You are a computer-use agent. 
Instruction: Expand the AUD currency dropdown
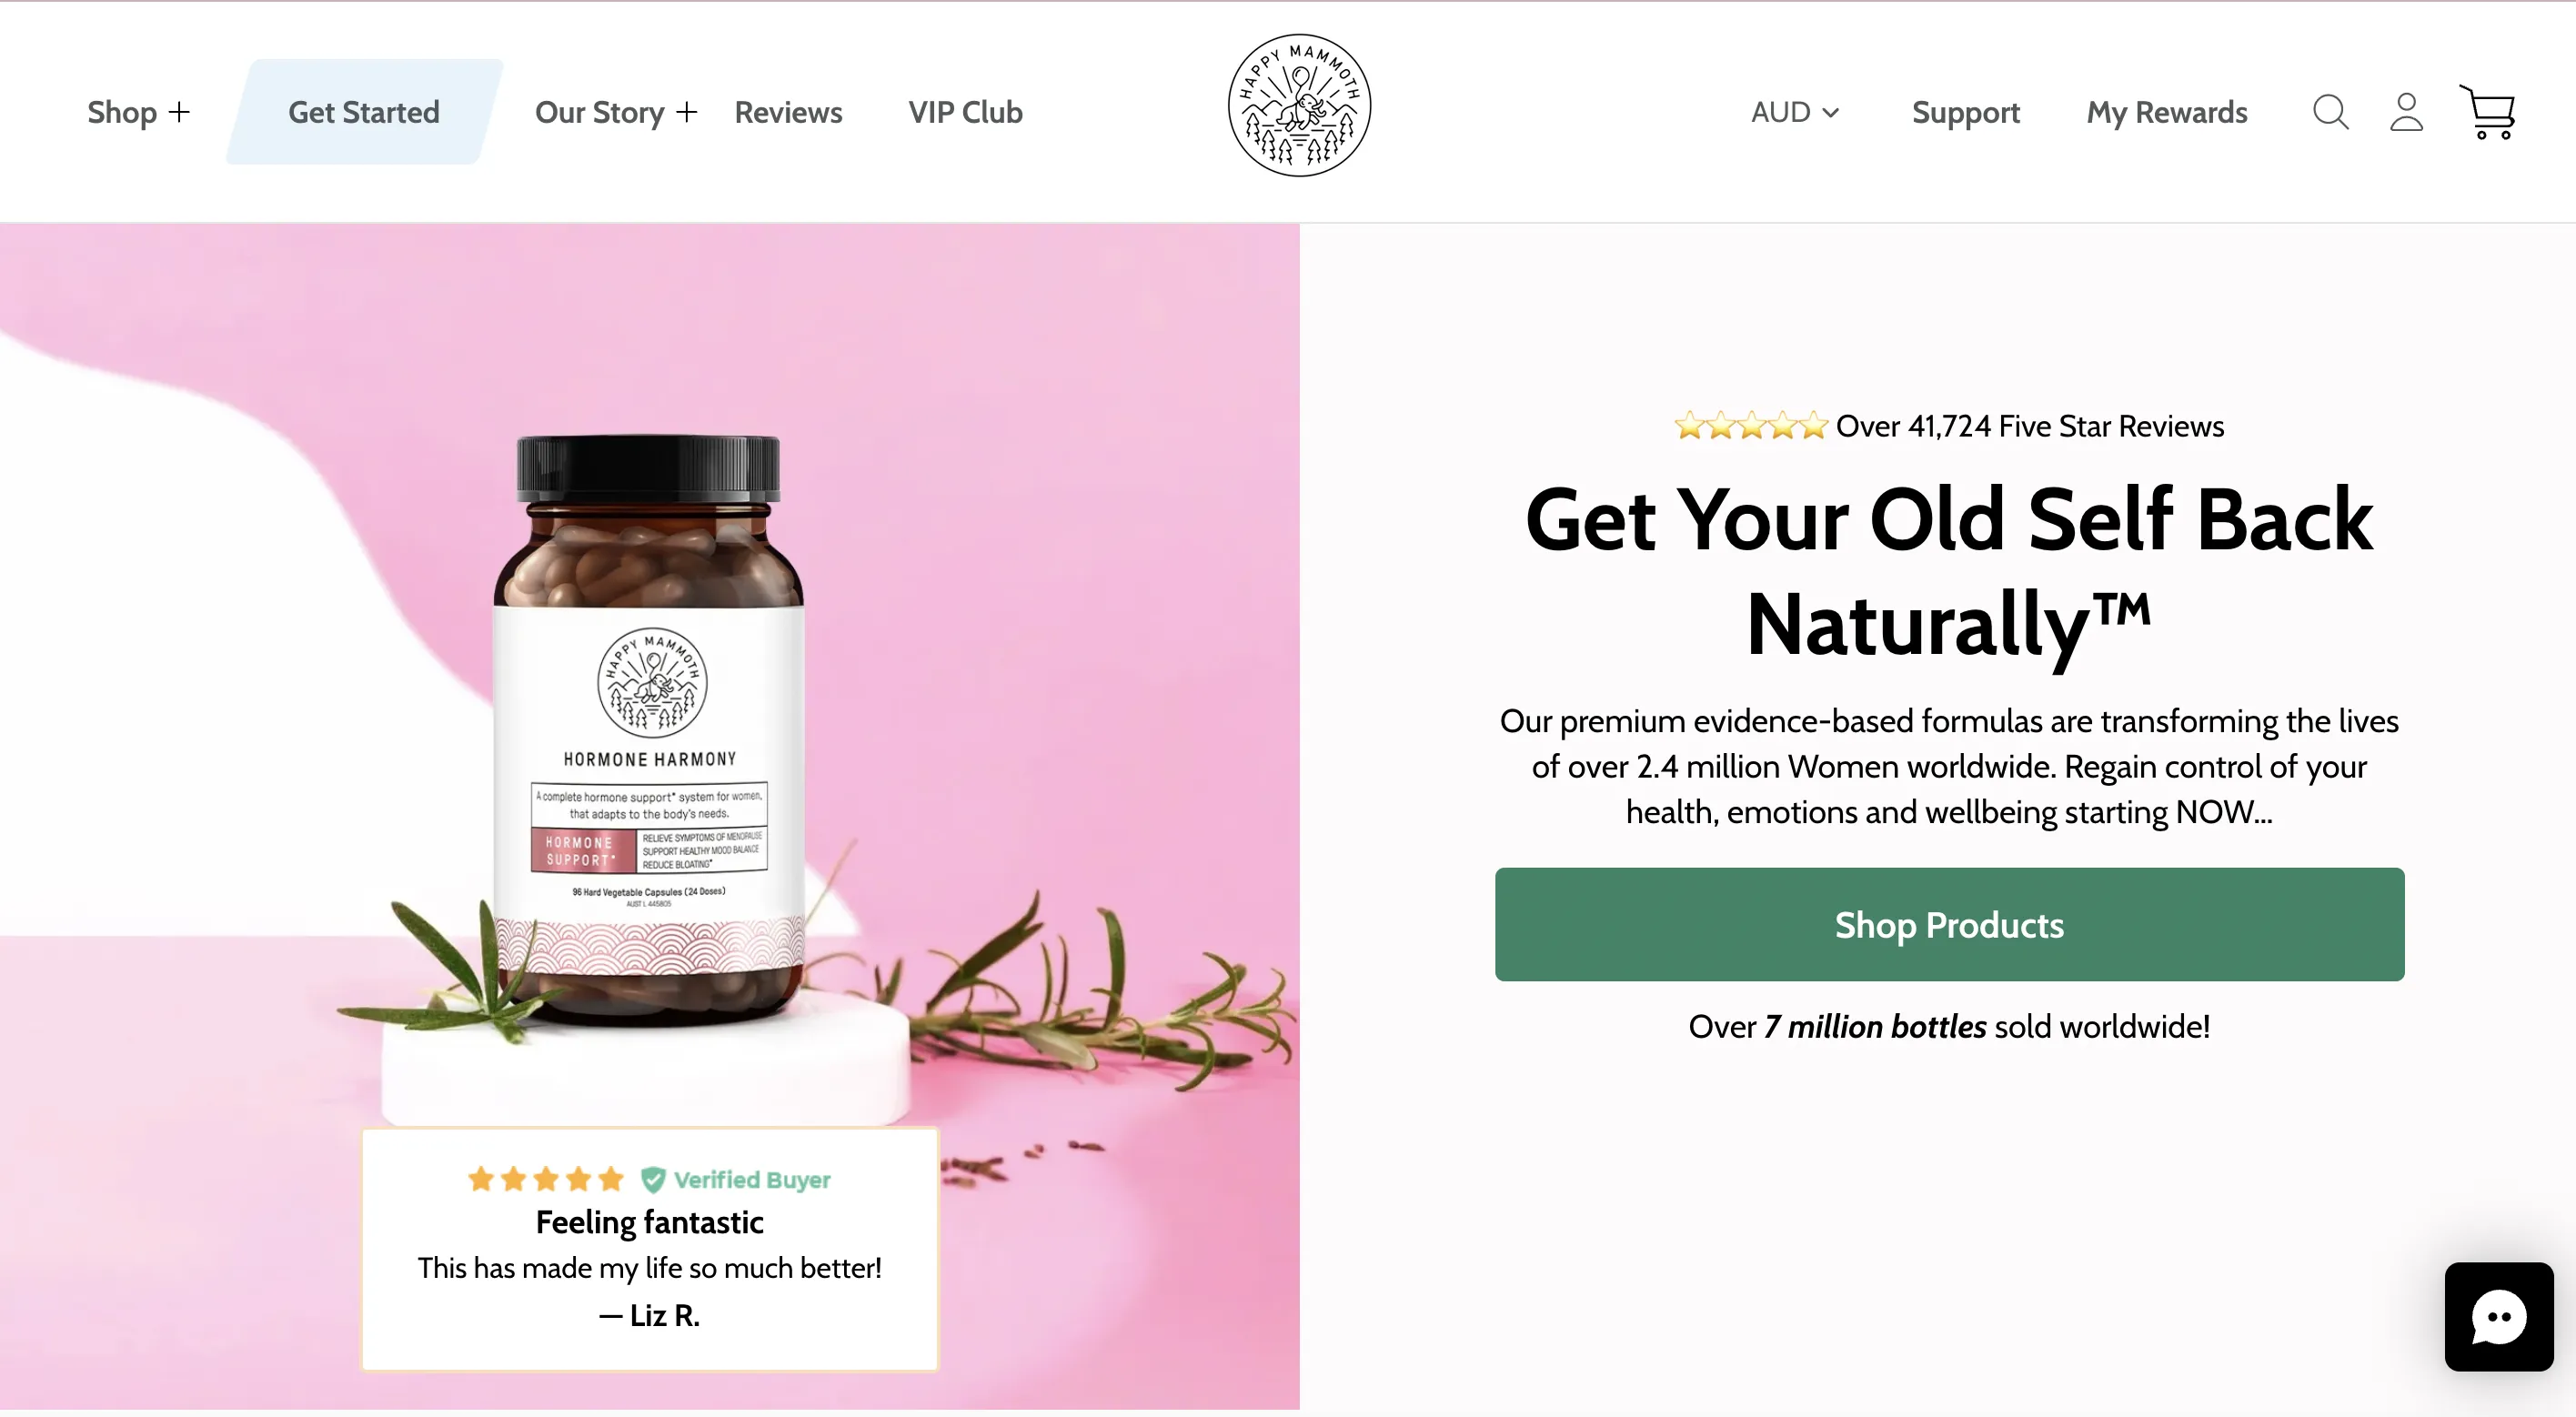[x=1795, y=112]
